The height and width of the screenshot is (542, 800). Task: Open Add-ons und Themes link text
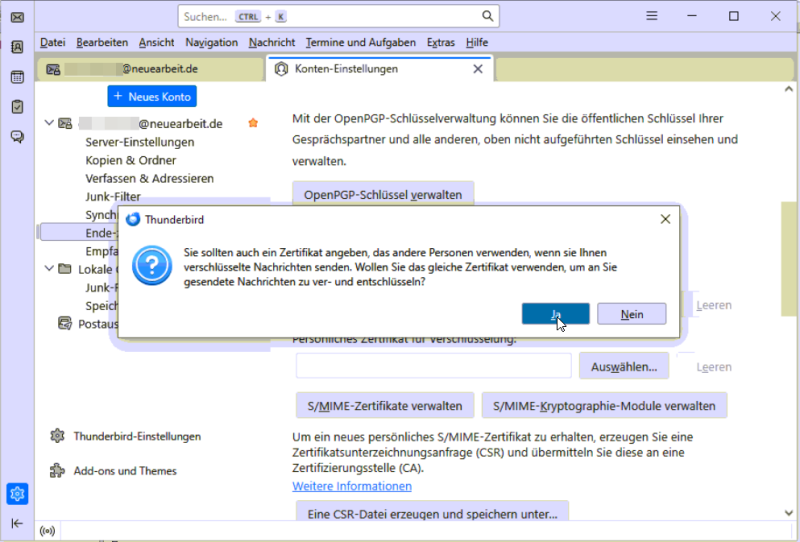coord(125,471)
